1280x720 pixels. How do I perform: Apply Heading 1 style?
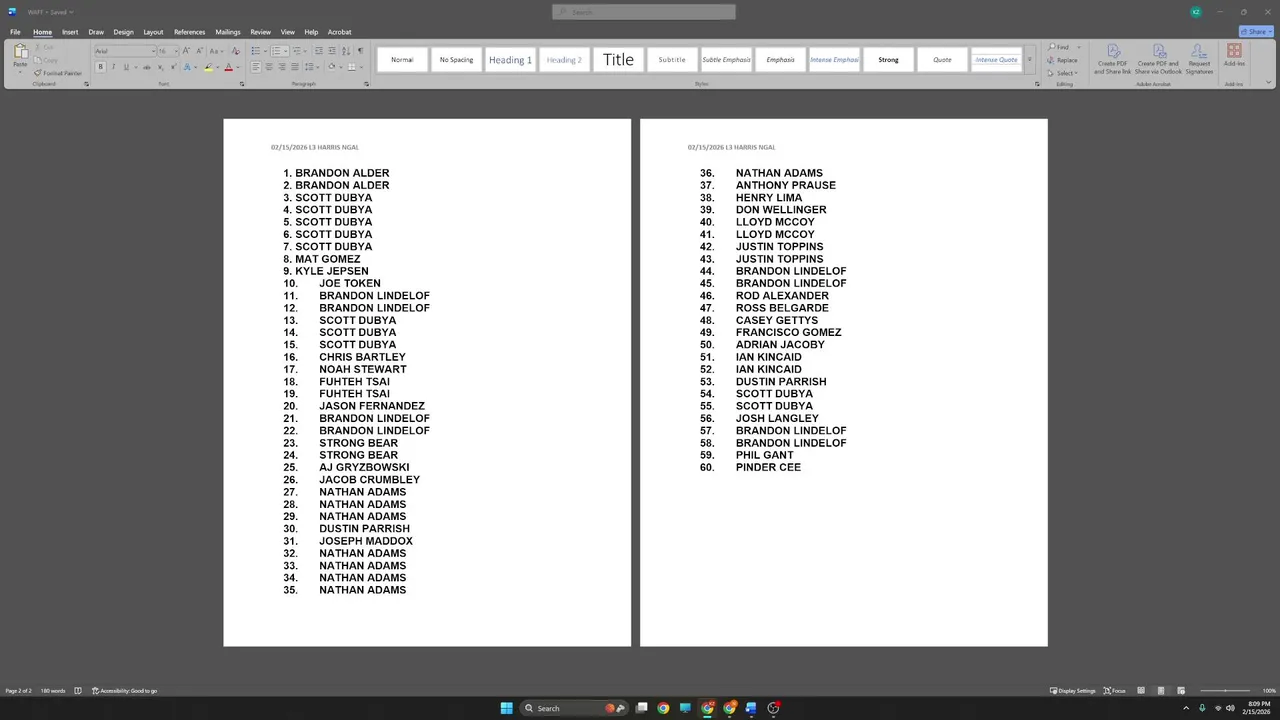pos(510,60)
